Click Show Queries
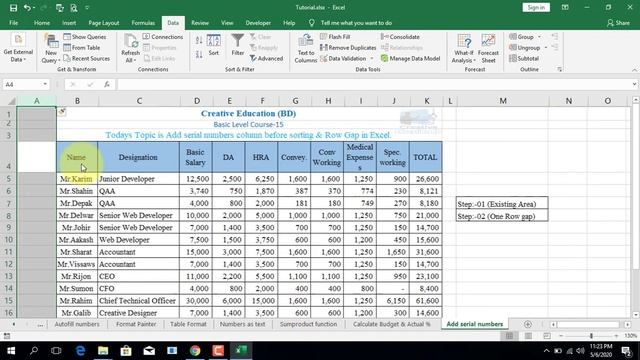 85,37
